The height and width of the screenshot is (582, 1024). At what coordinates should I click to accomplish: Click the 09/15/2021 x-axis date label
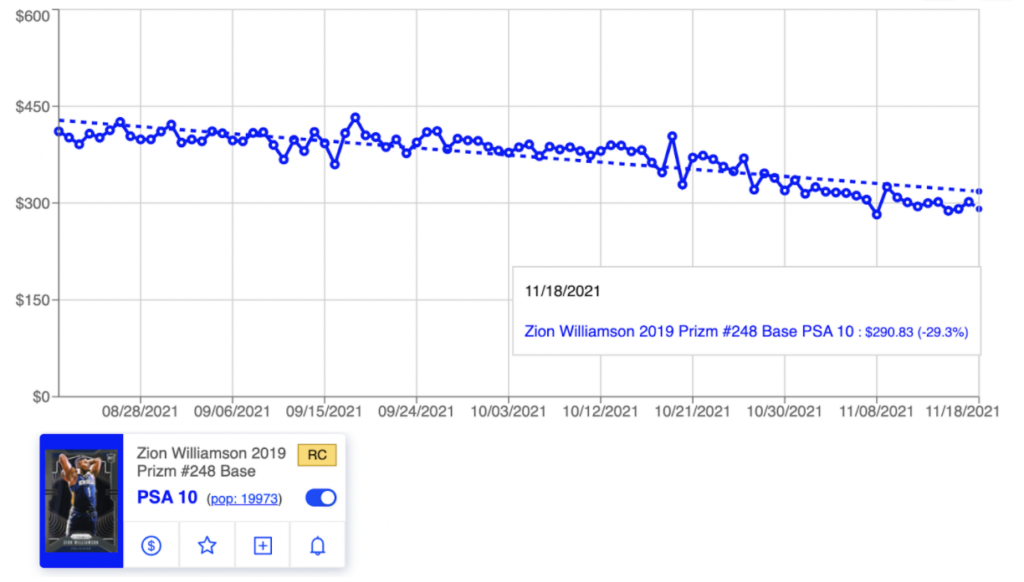324,412
